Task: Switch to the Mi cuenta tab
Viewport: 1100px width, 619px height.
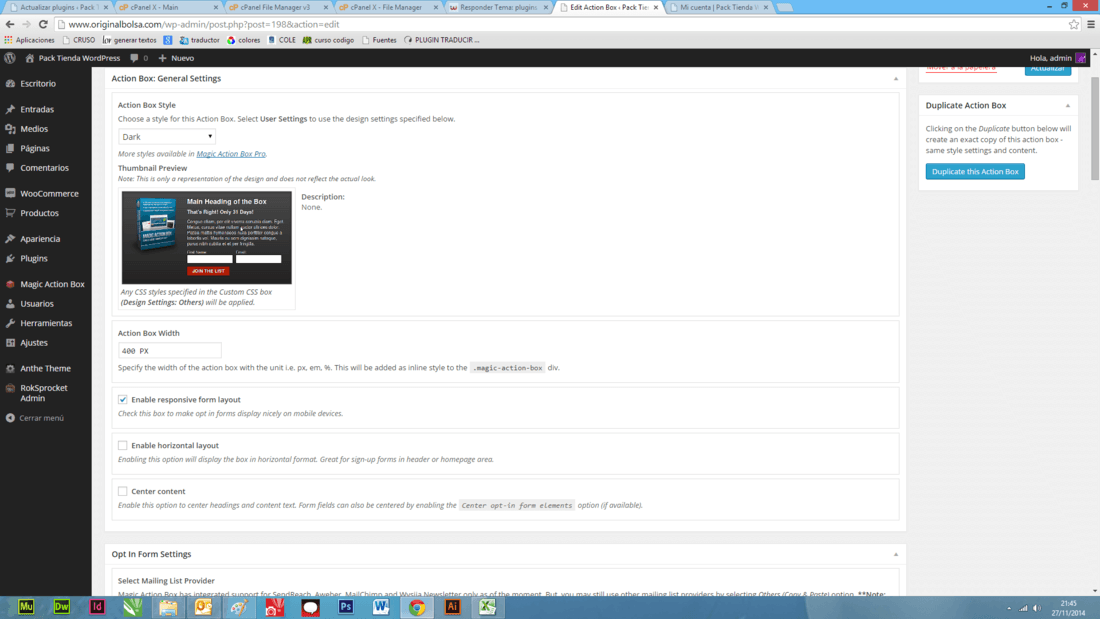Action: 717,7
